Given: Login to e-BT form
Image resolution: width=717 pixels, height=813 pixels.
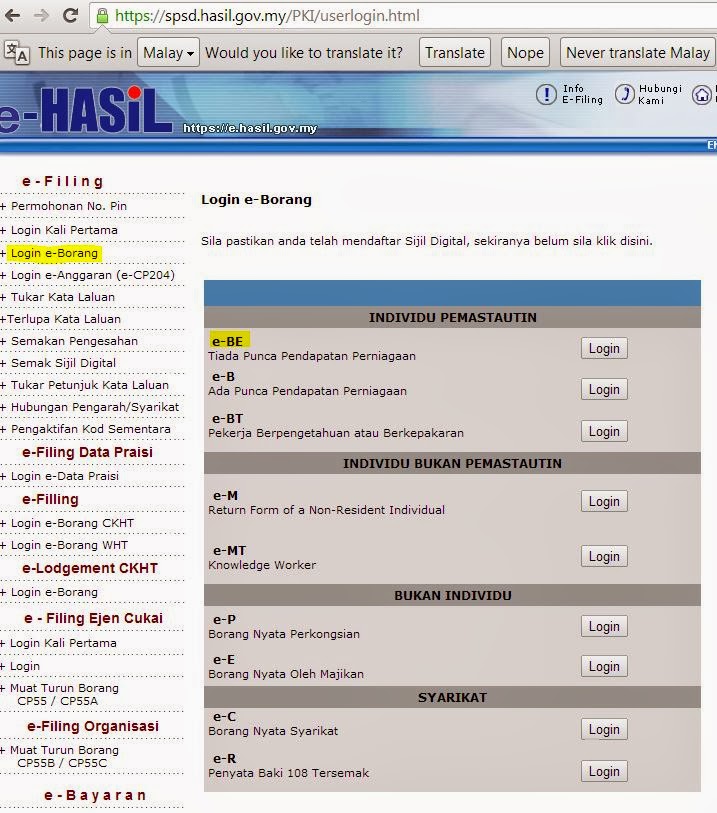Looking at the screenshot, I should (604, 431).
